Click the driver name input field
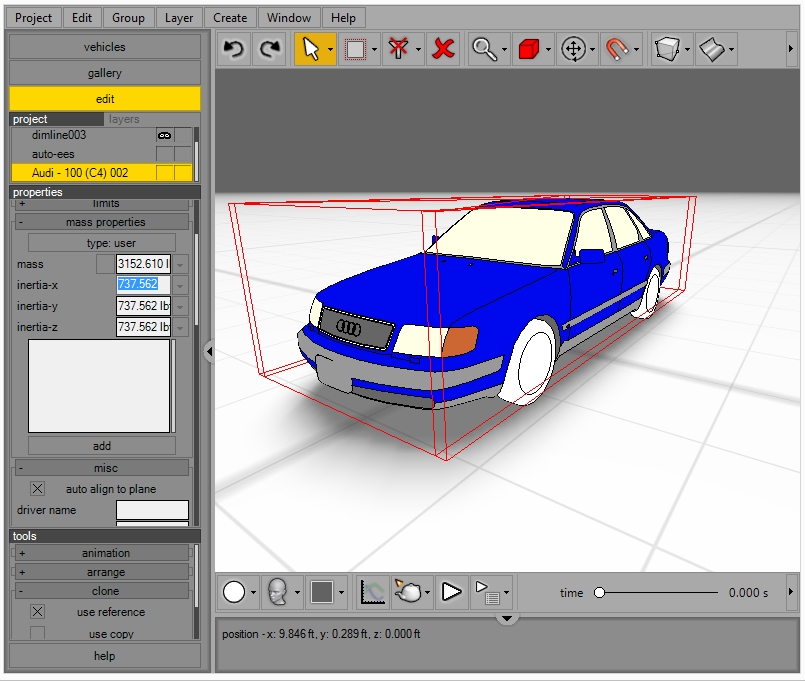The image size is (805, 681). tap(152, 510)
